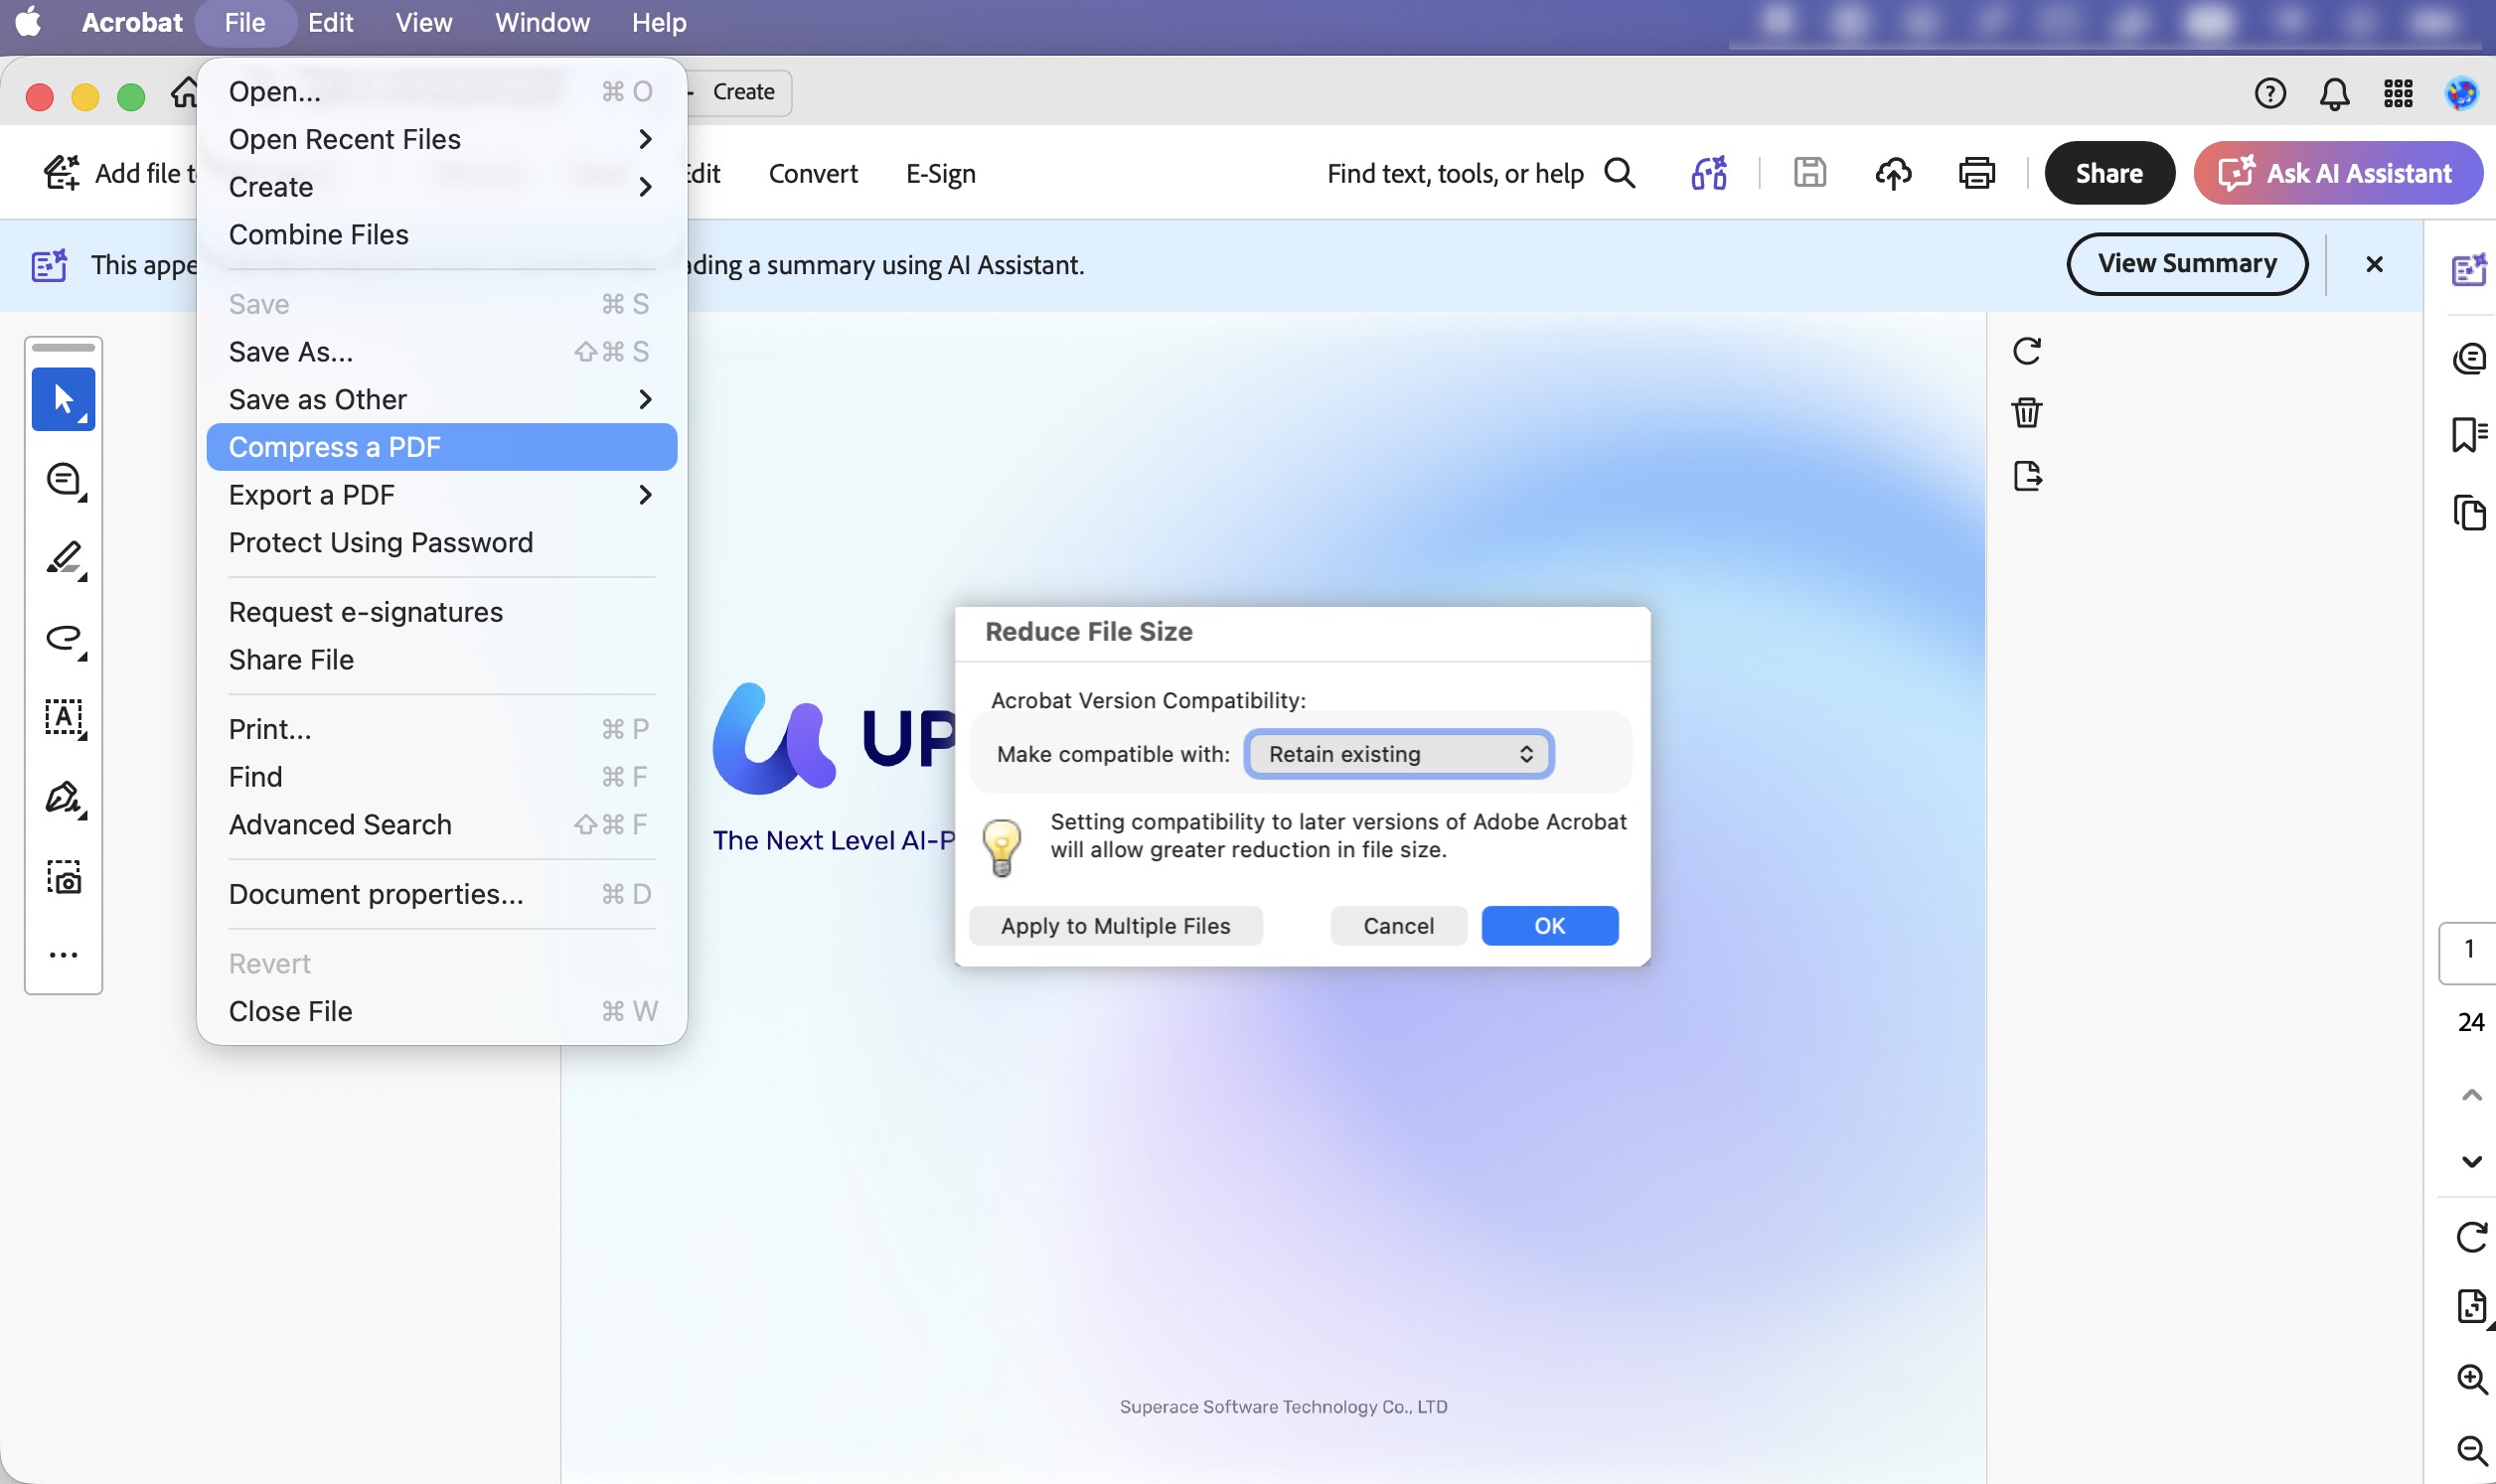Open the page thumbnails copy icon

[2469, 512]
